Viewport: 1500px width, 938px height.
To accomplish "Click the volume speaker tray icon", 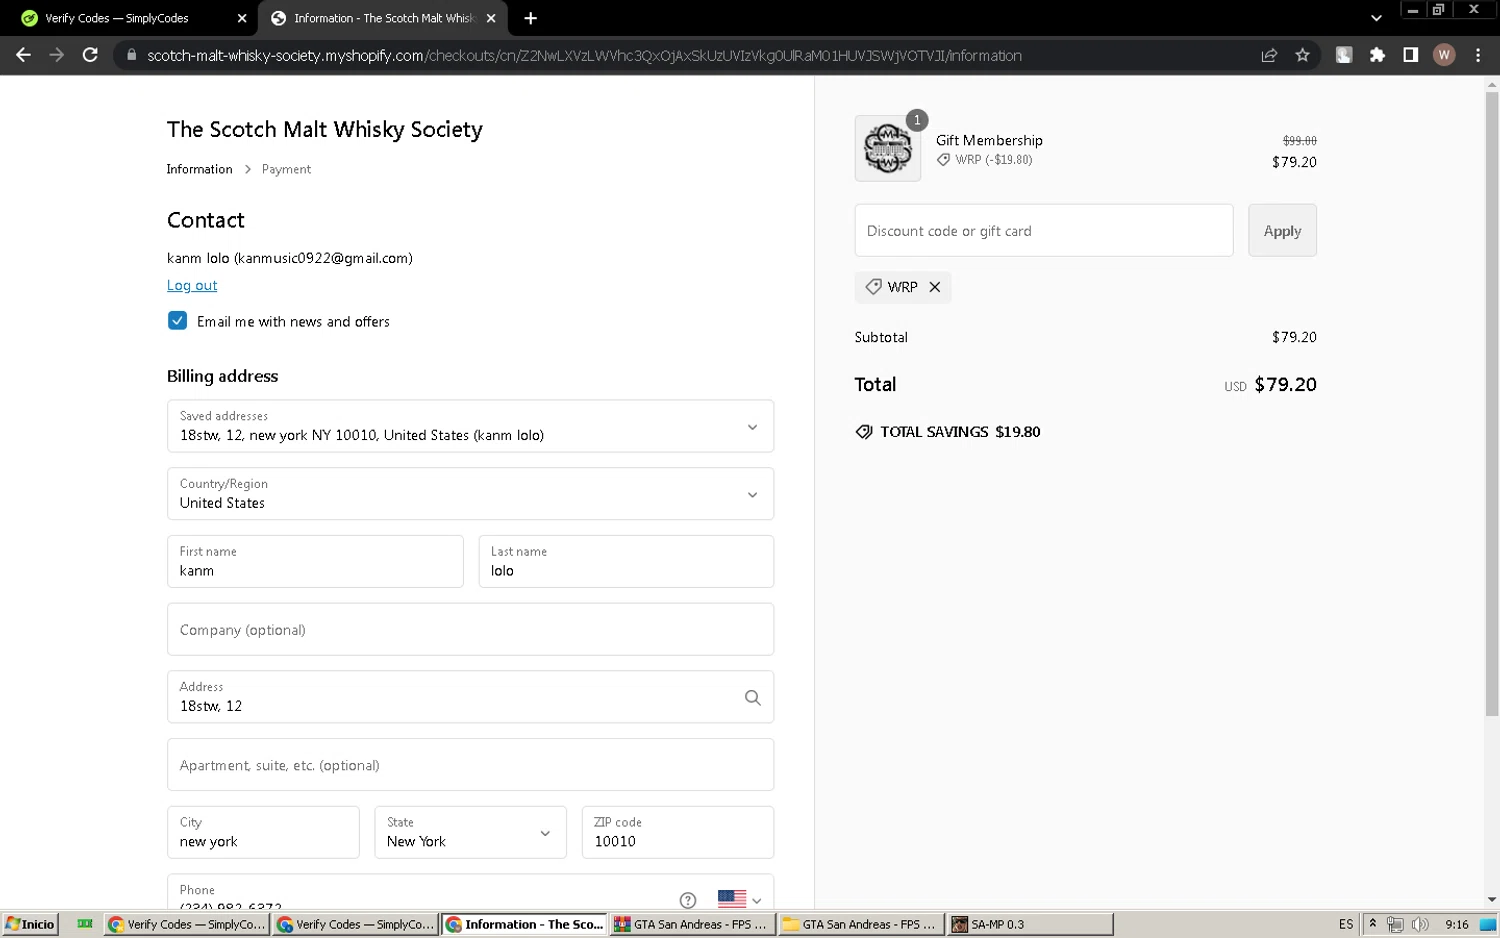I will pyautogui.click(x=1420, y=924).
